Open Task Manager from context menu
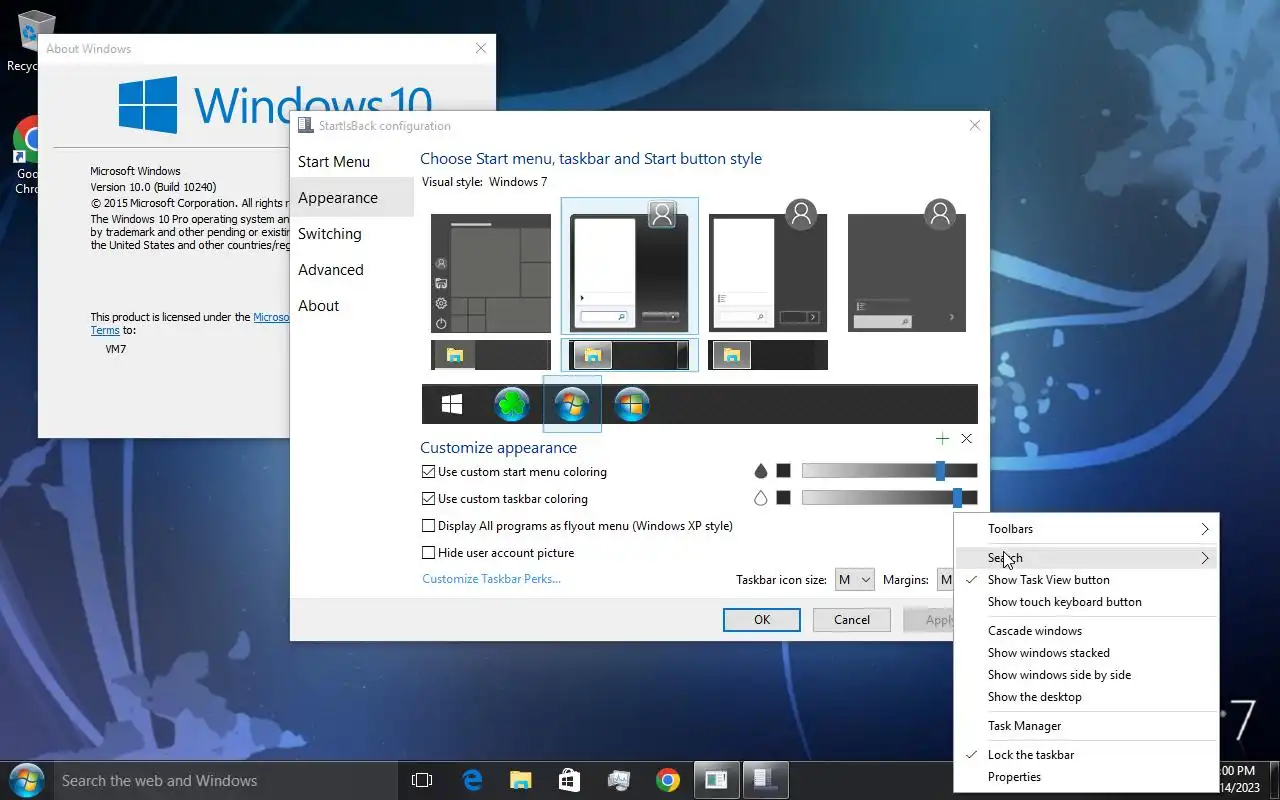 coord(1086,726)
